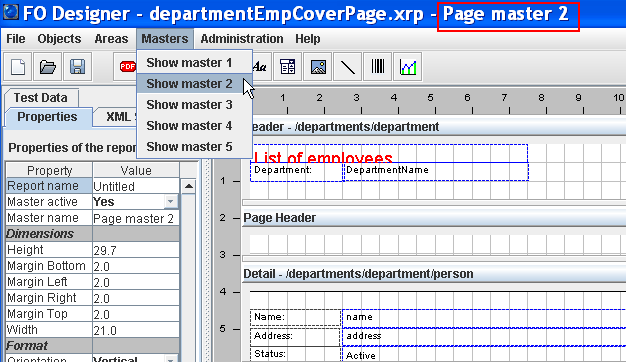Export using the red PDF icon
The image size is (626, 362).
[x=127, y=67]
